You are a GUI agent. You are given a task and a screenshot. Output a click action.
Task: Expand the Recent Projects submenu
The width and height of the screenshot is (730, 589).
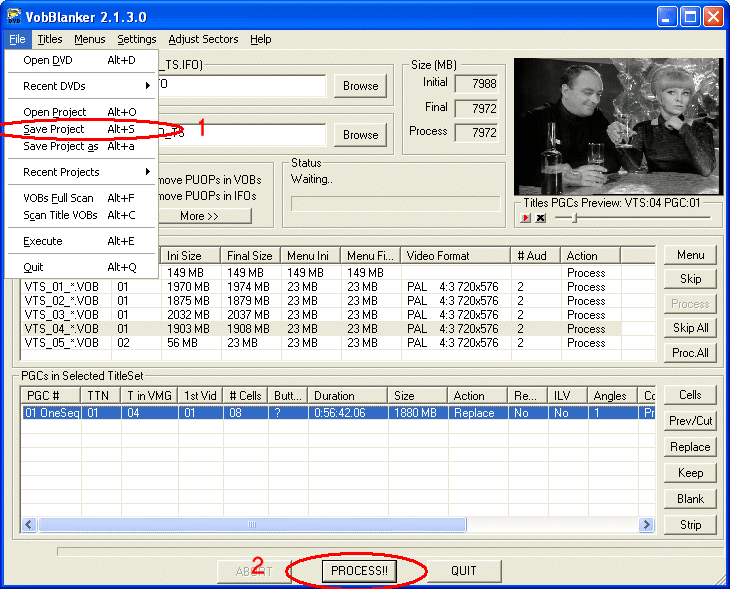click(81, 172)
